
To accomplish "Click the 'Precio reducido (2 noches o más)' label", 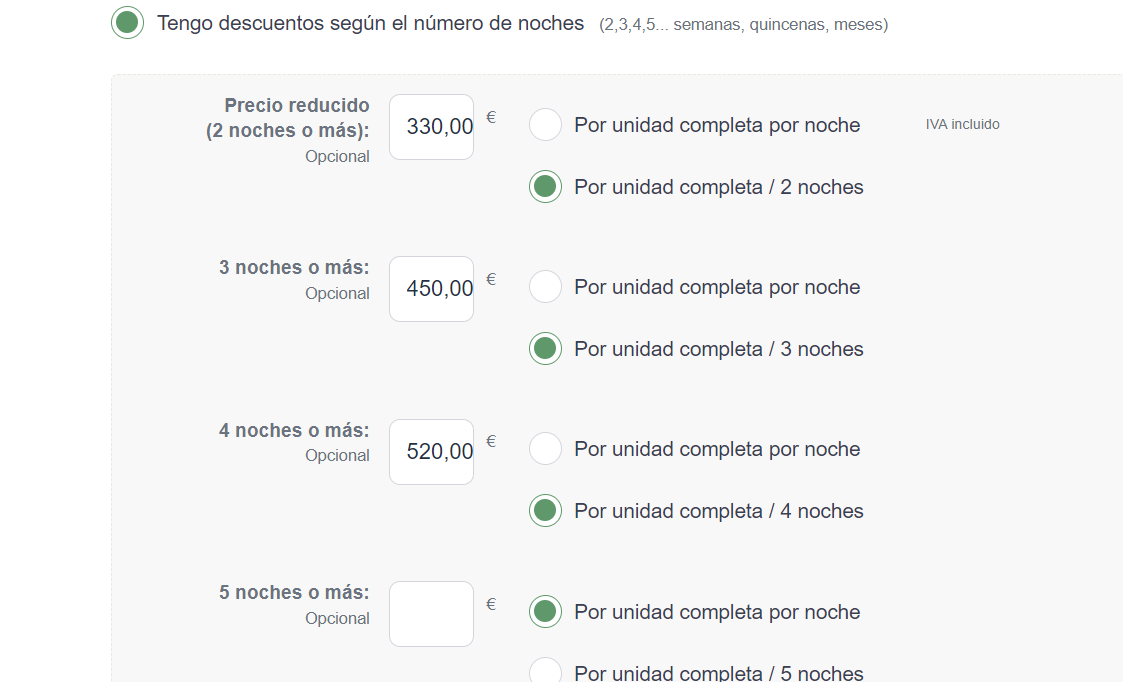I will pos(288,117).
